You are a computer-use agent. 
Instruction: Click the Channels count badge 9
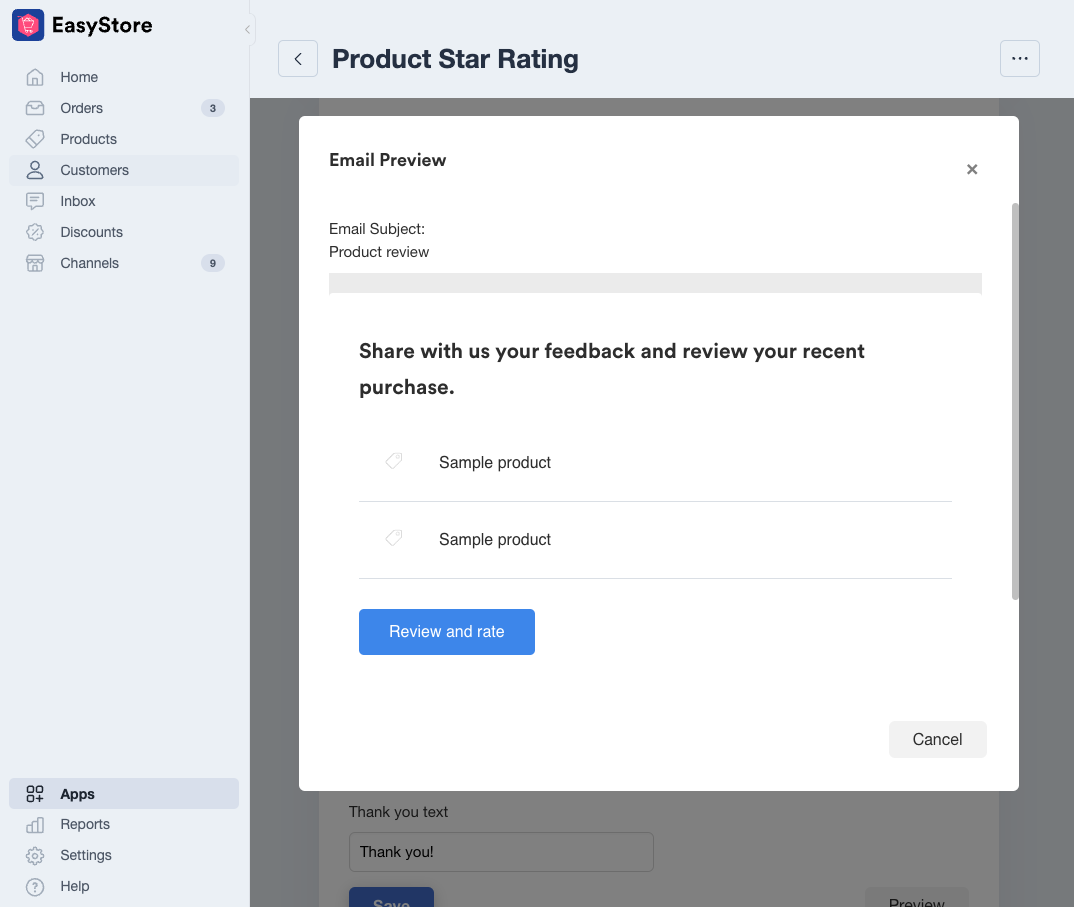213,263
